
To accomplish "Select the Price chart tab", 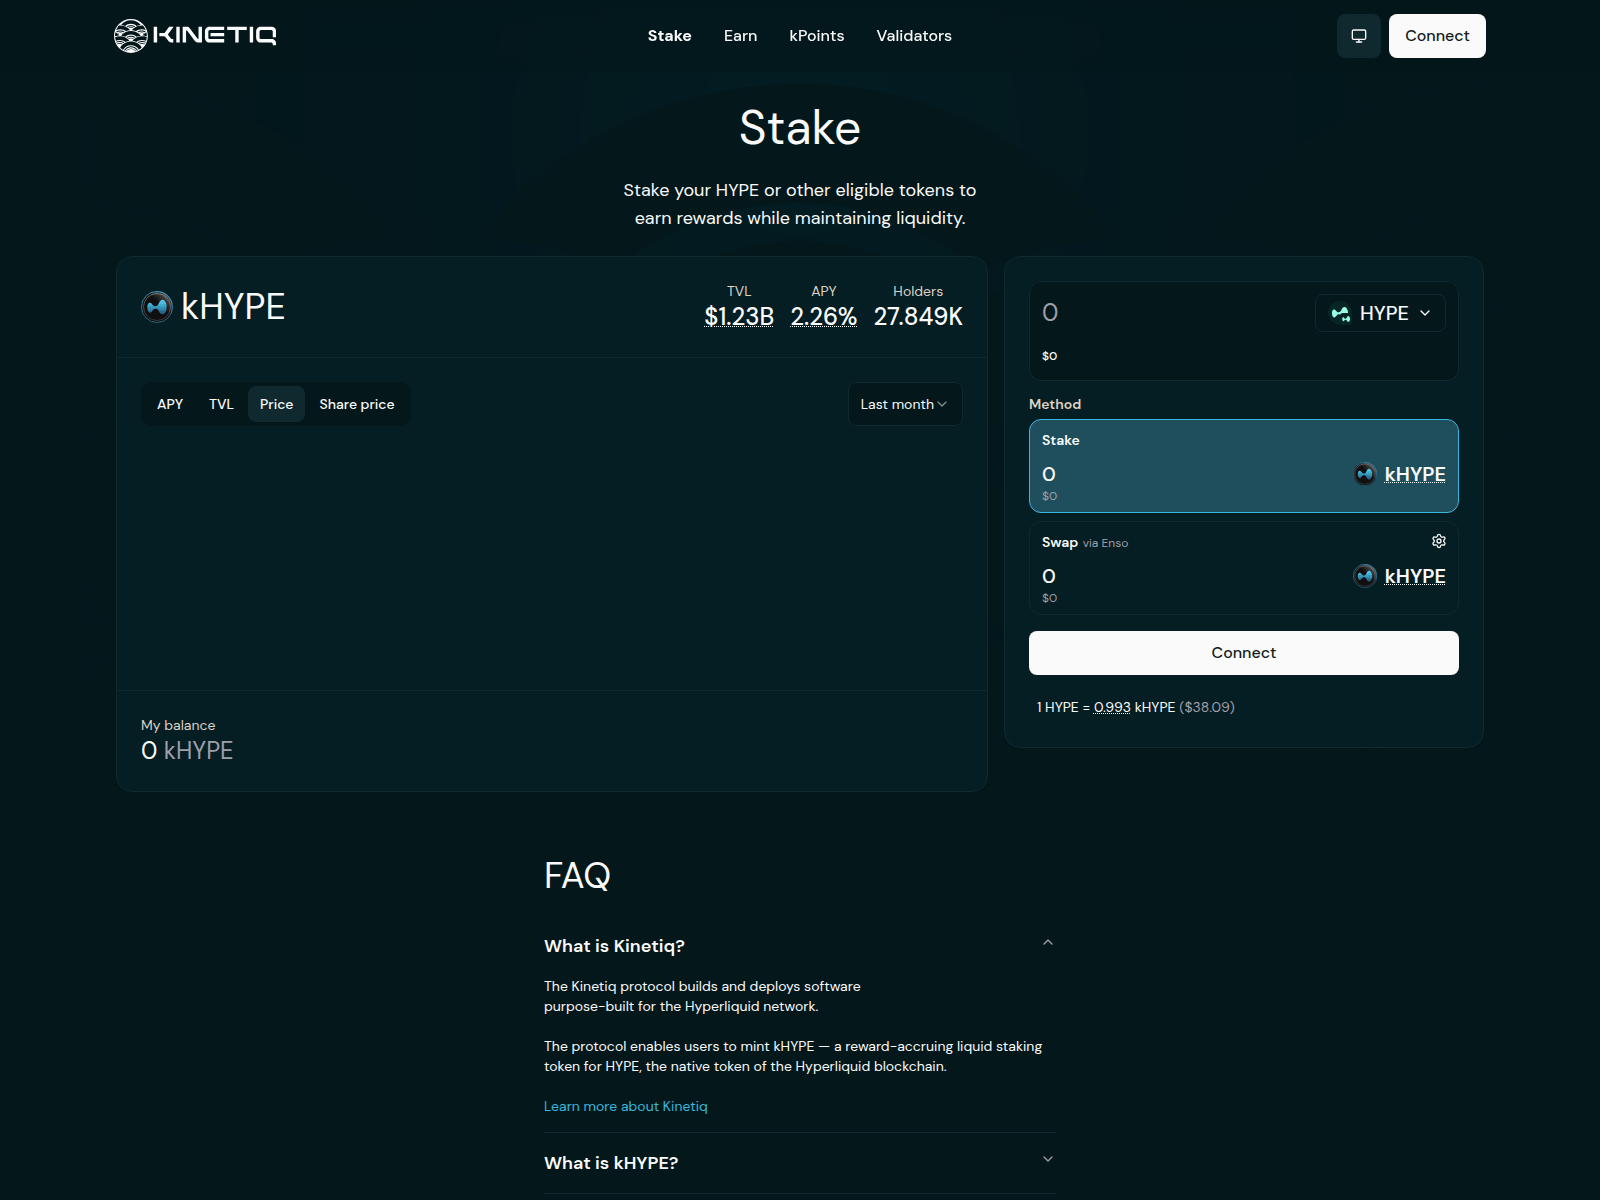I will (276, 404).
